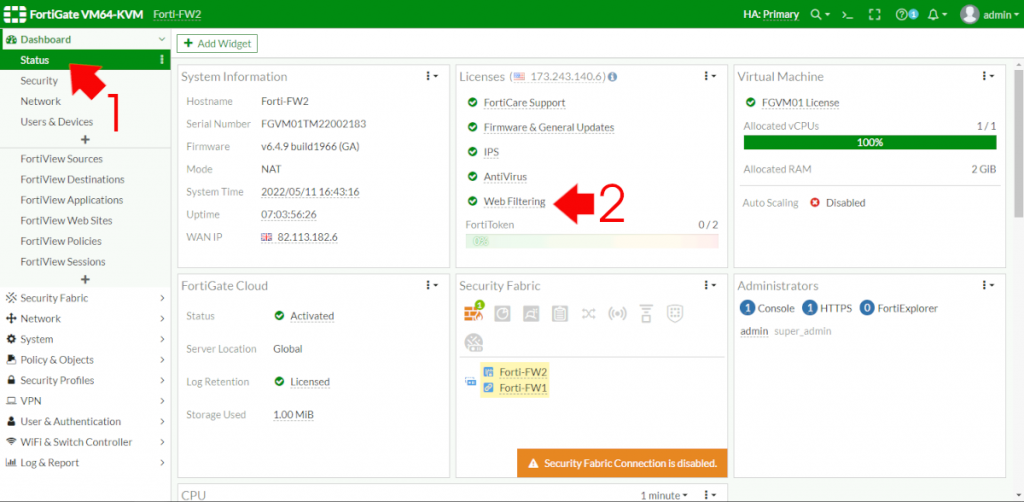Click the red Disabled icon for Auto Scaling
The width and height of the screenshot is (1024, 502).
(x=814, y=203)
